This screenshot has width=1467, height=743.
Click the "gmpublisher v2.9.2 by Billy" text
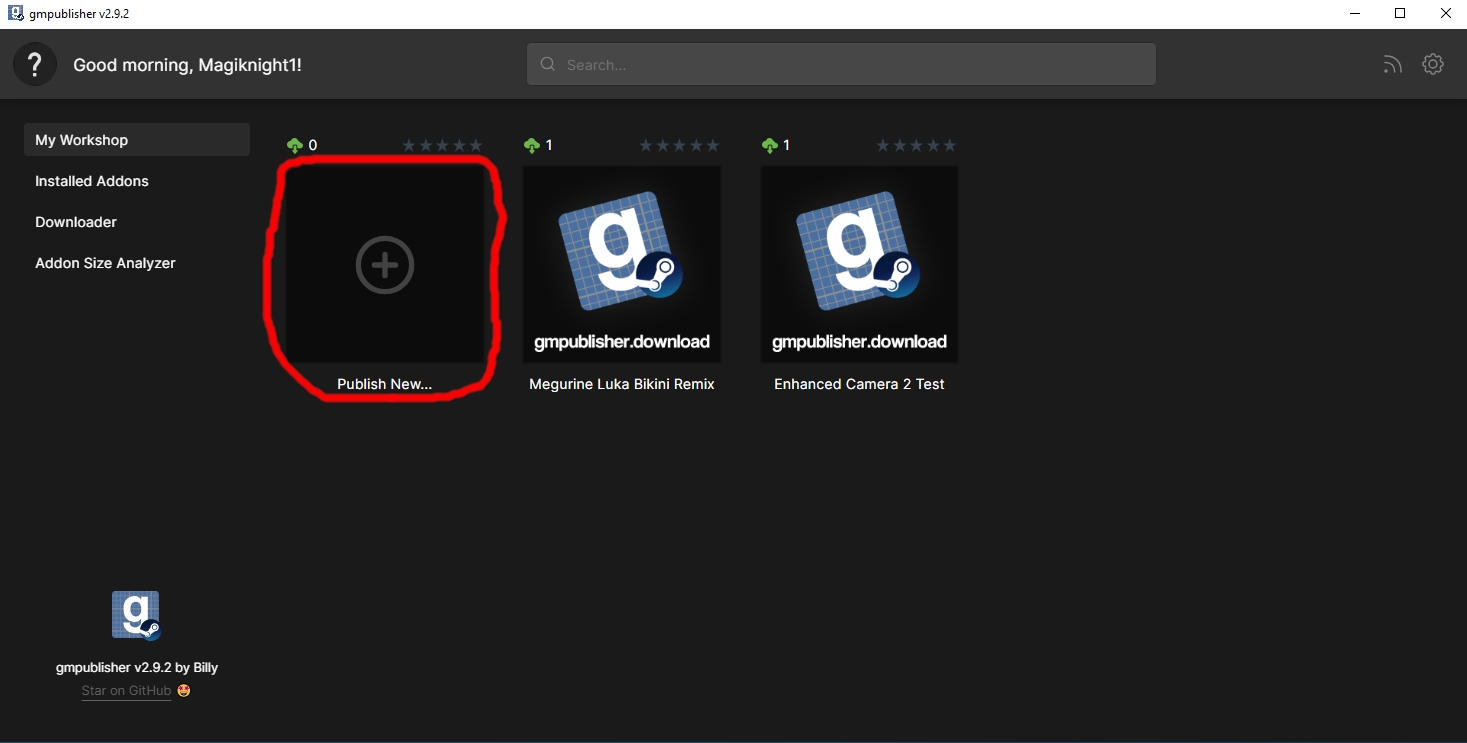[x=137, y=667]
